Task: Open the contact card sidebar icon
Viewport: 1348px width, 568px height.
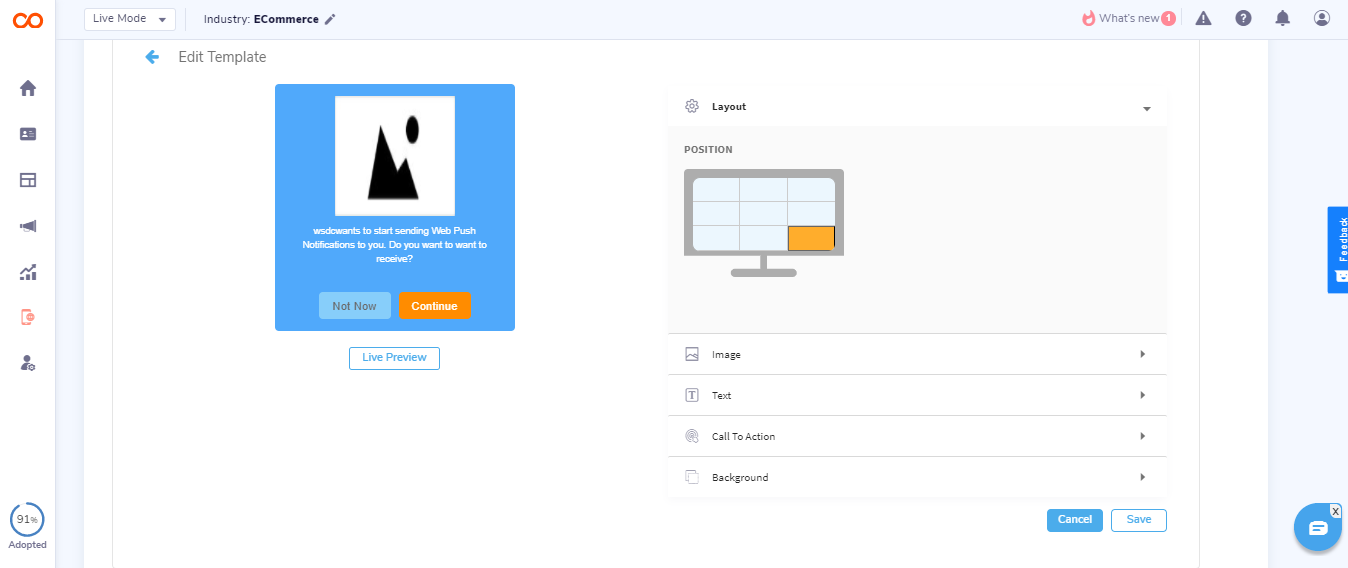Action: 28,134
